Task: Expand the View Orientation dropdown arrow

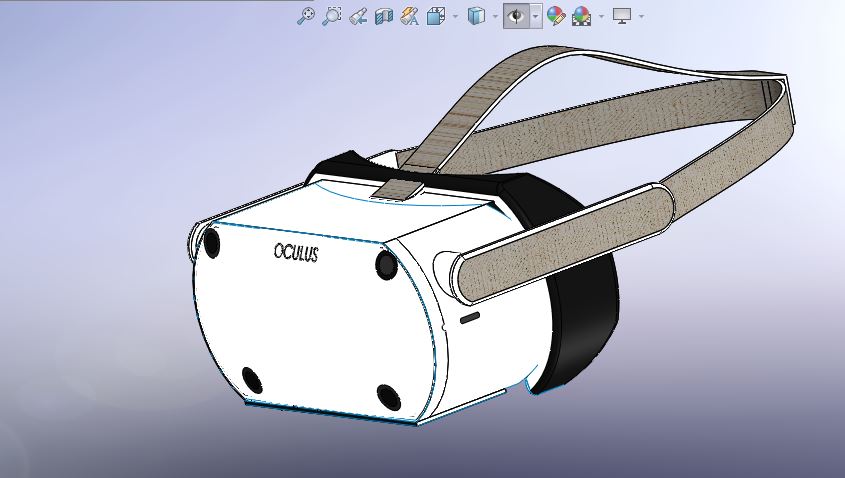Action: click(x=455, y=17)
